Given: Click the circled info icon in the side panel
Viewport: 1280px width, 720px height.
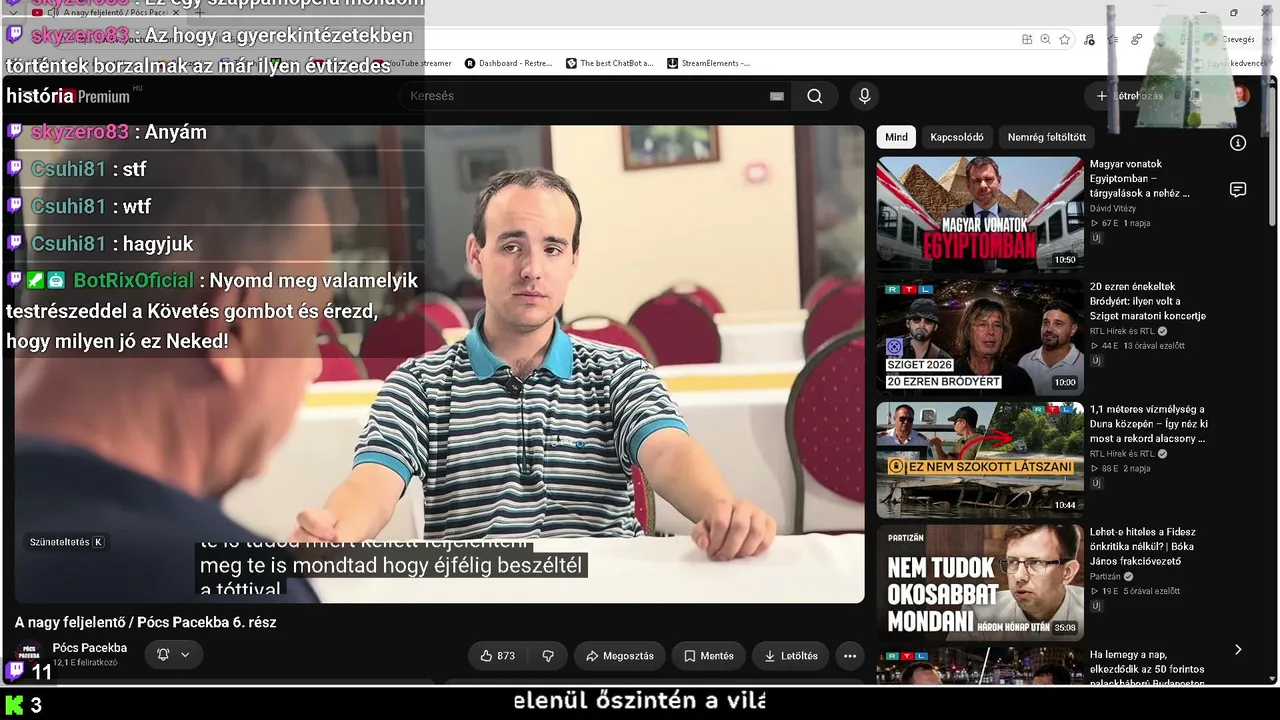Looking at the screenshot, I should tap(1238, 143).
